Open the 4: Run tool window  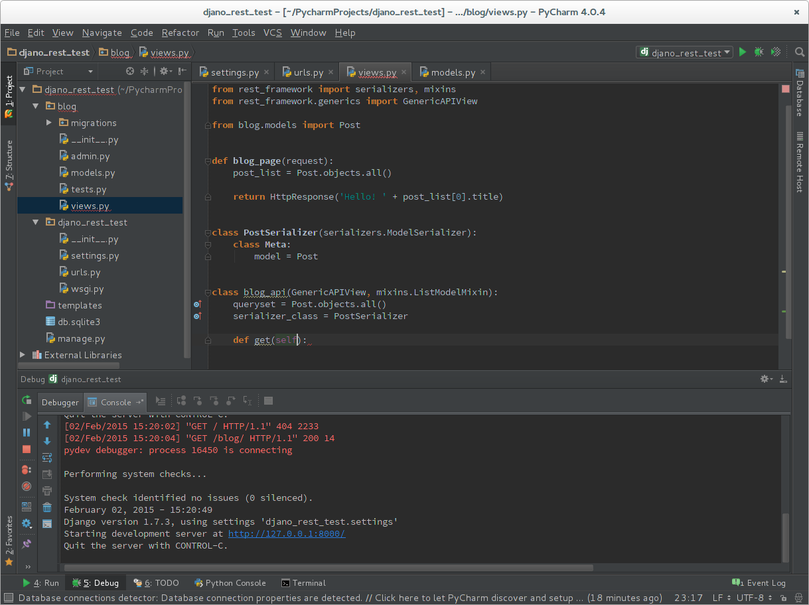point(41,583)
